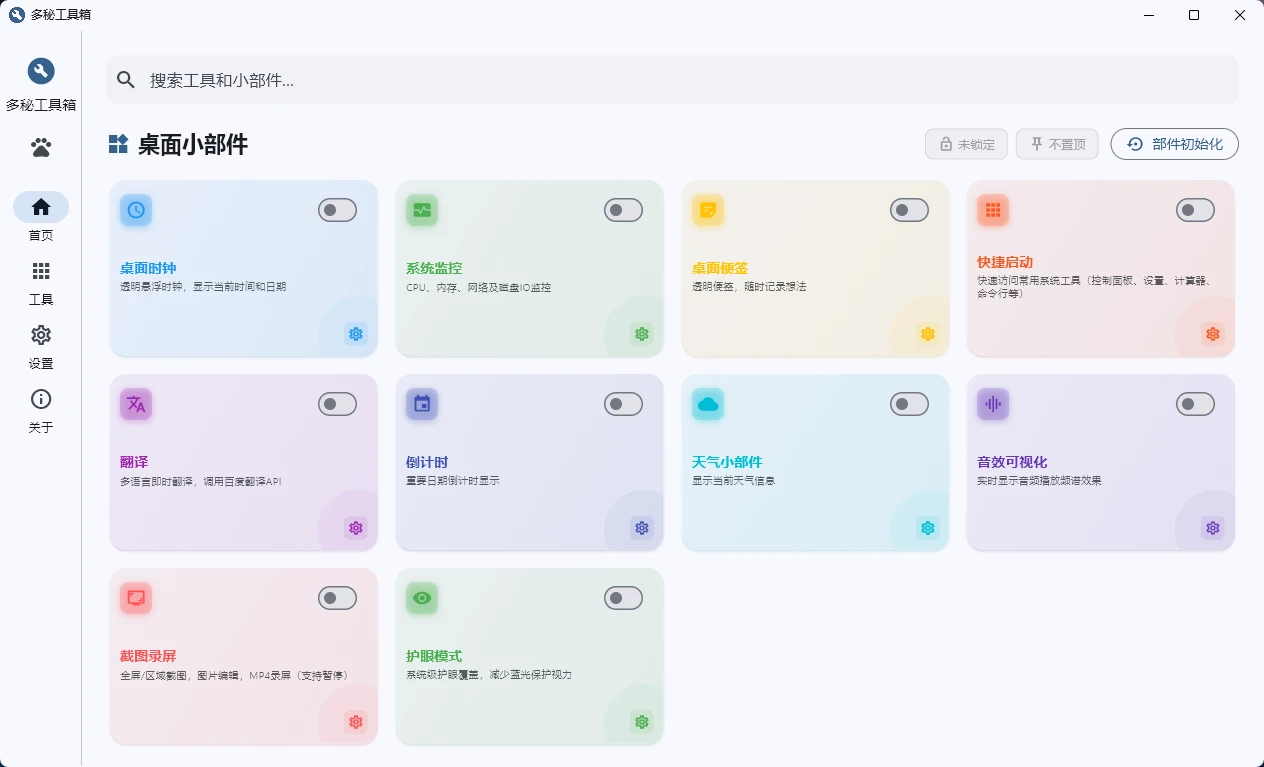Open 音效可视化 settings gear
This screenshot has height=767, width=1264.
click(1213, 528)
